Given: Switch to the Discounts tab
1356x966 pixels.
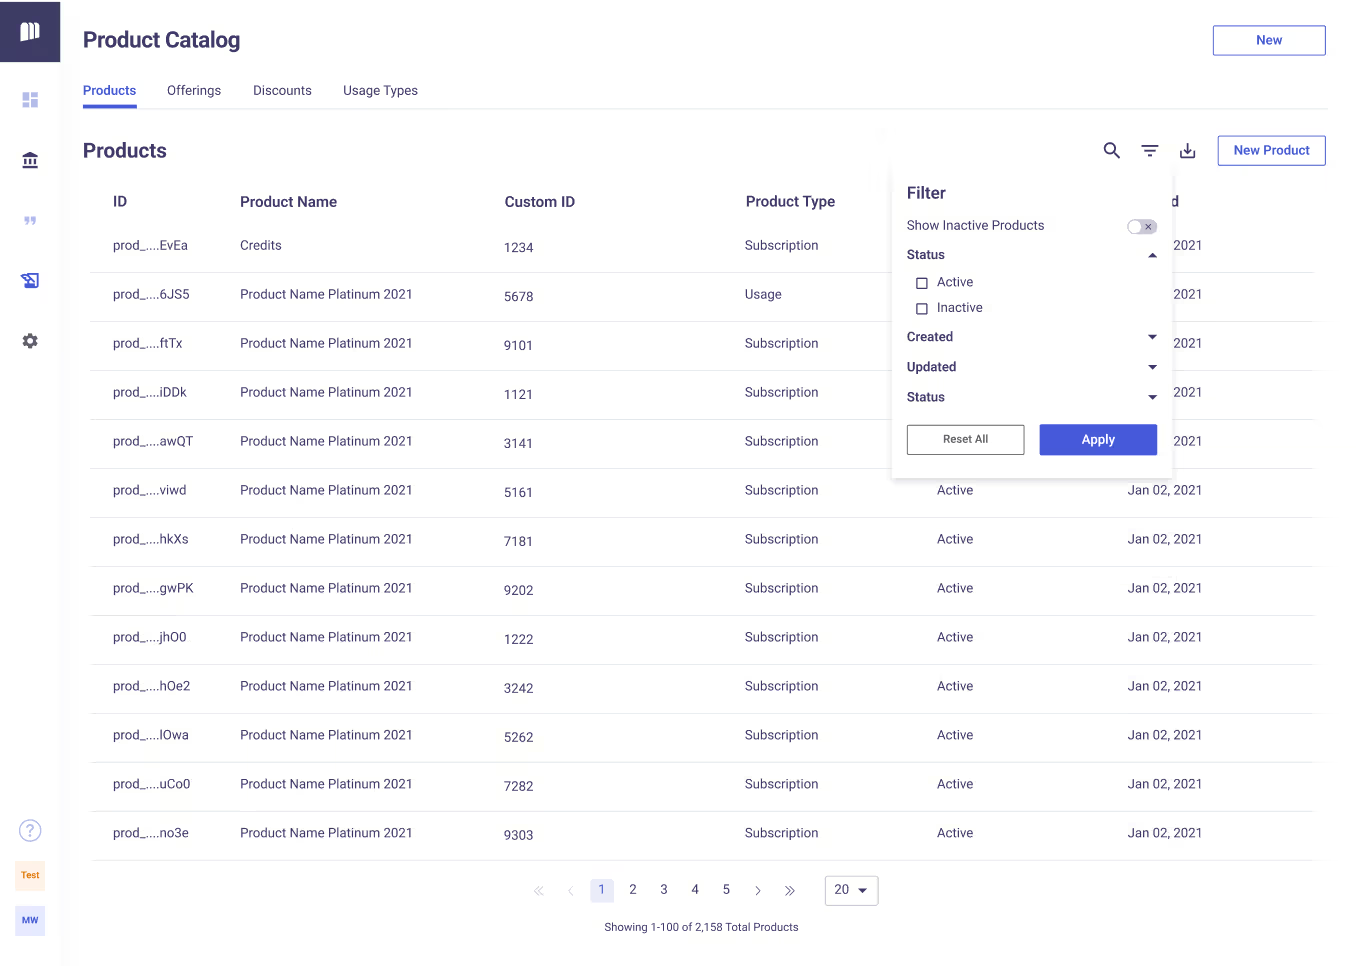Looking at the screenshot, I should click(282, 91).
